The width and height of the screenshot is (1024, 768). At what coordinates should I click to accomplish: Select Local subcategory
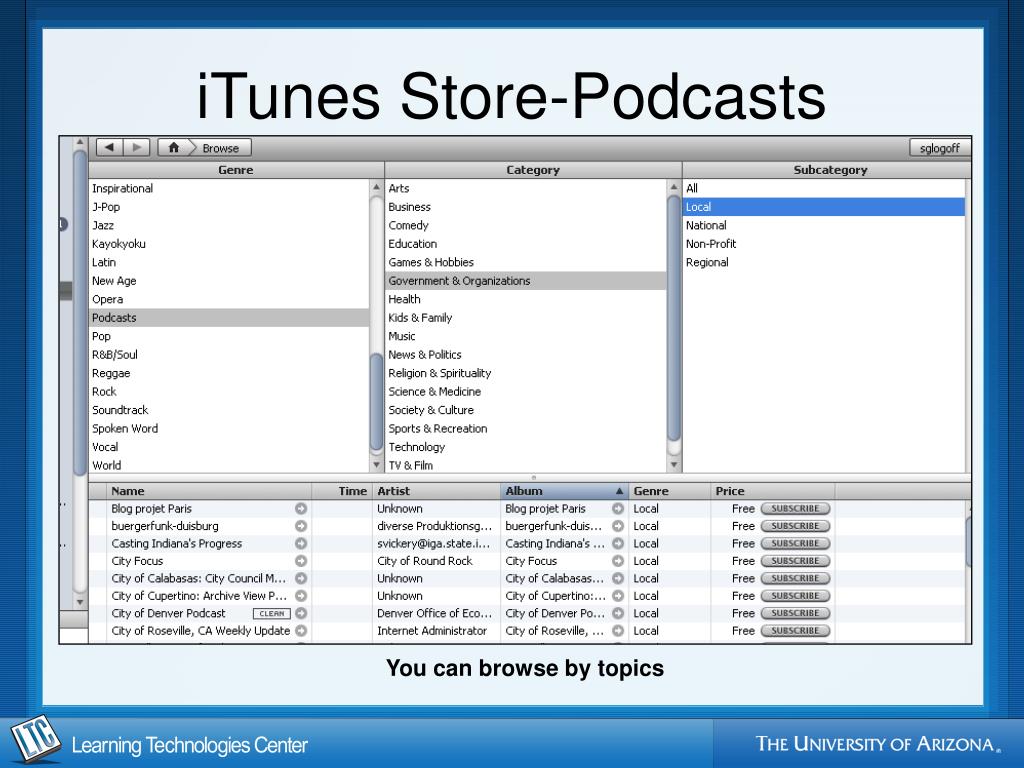click(824, 207)
